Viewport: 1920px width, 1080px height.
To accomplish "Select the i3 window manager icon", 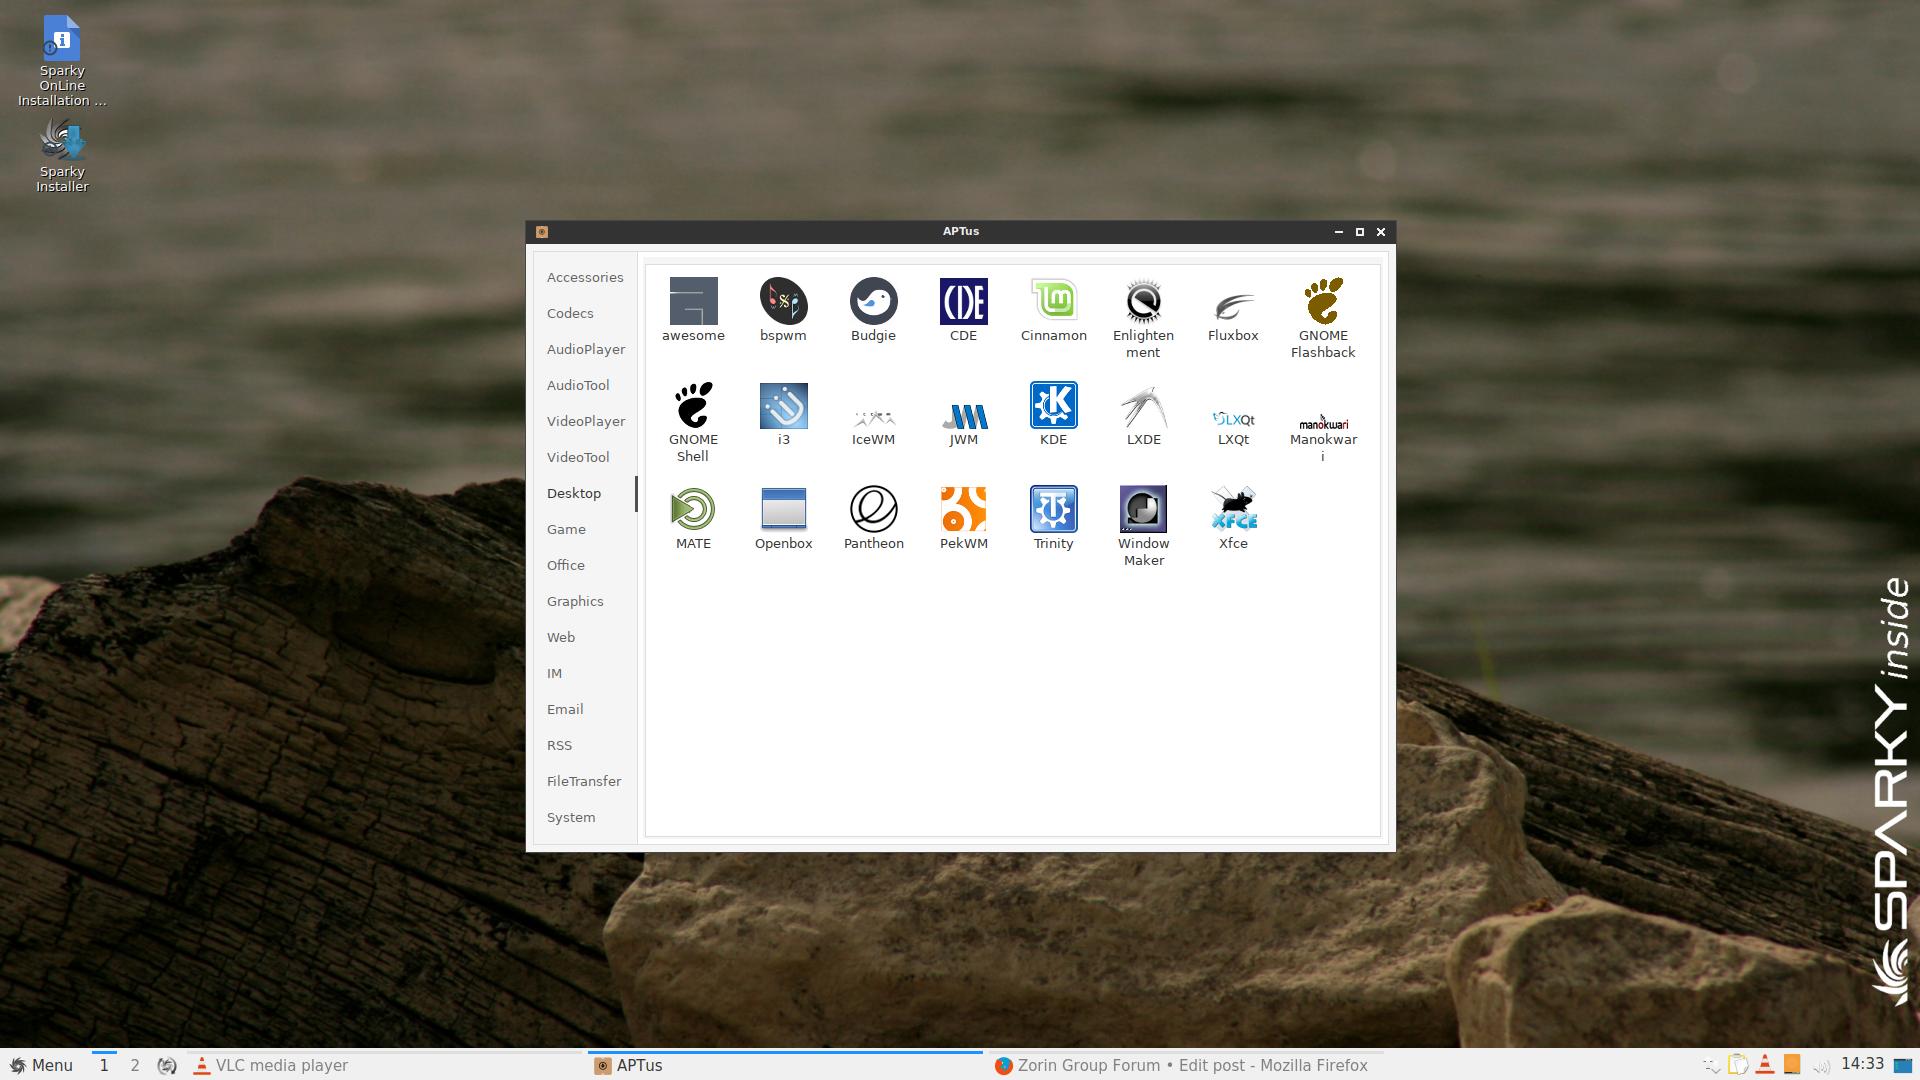I will point(783,406).
